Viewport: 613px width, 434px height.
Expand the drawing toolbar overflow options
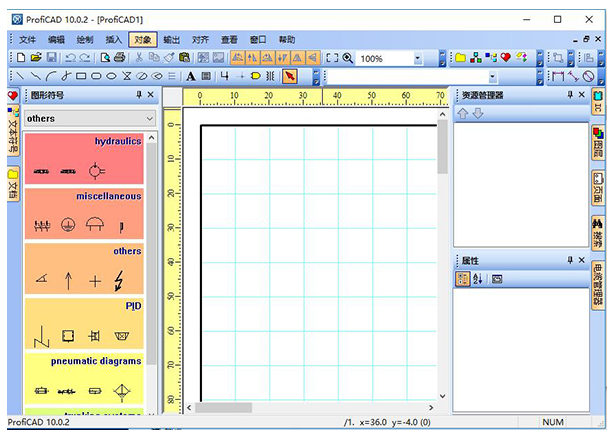(x=316, y=76)
